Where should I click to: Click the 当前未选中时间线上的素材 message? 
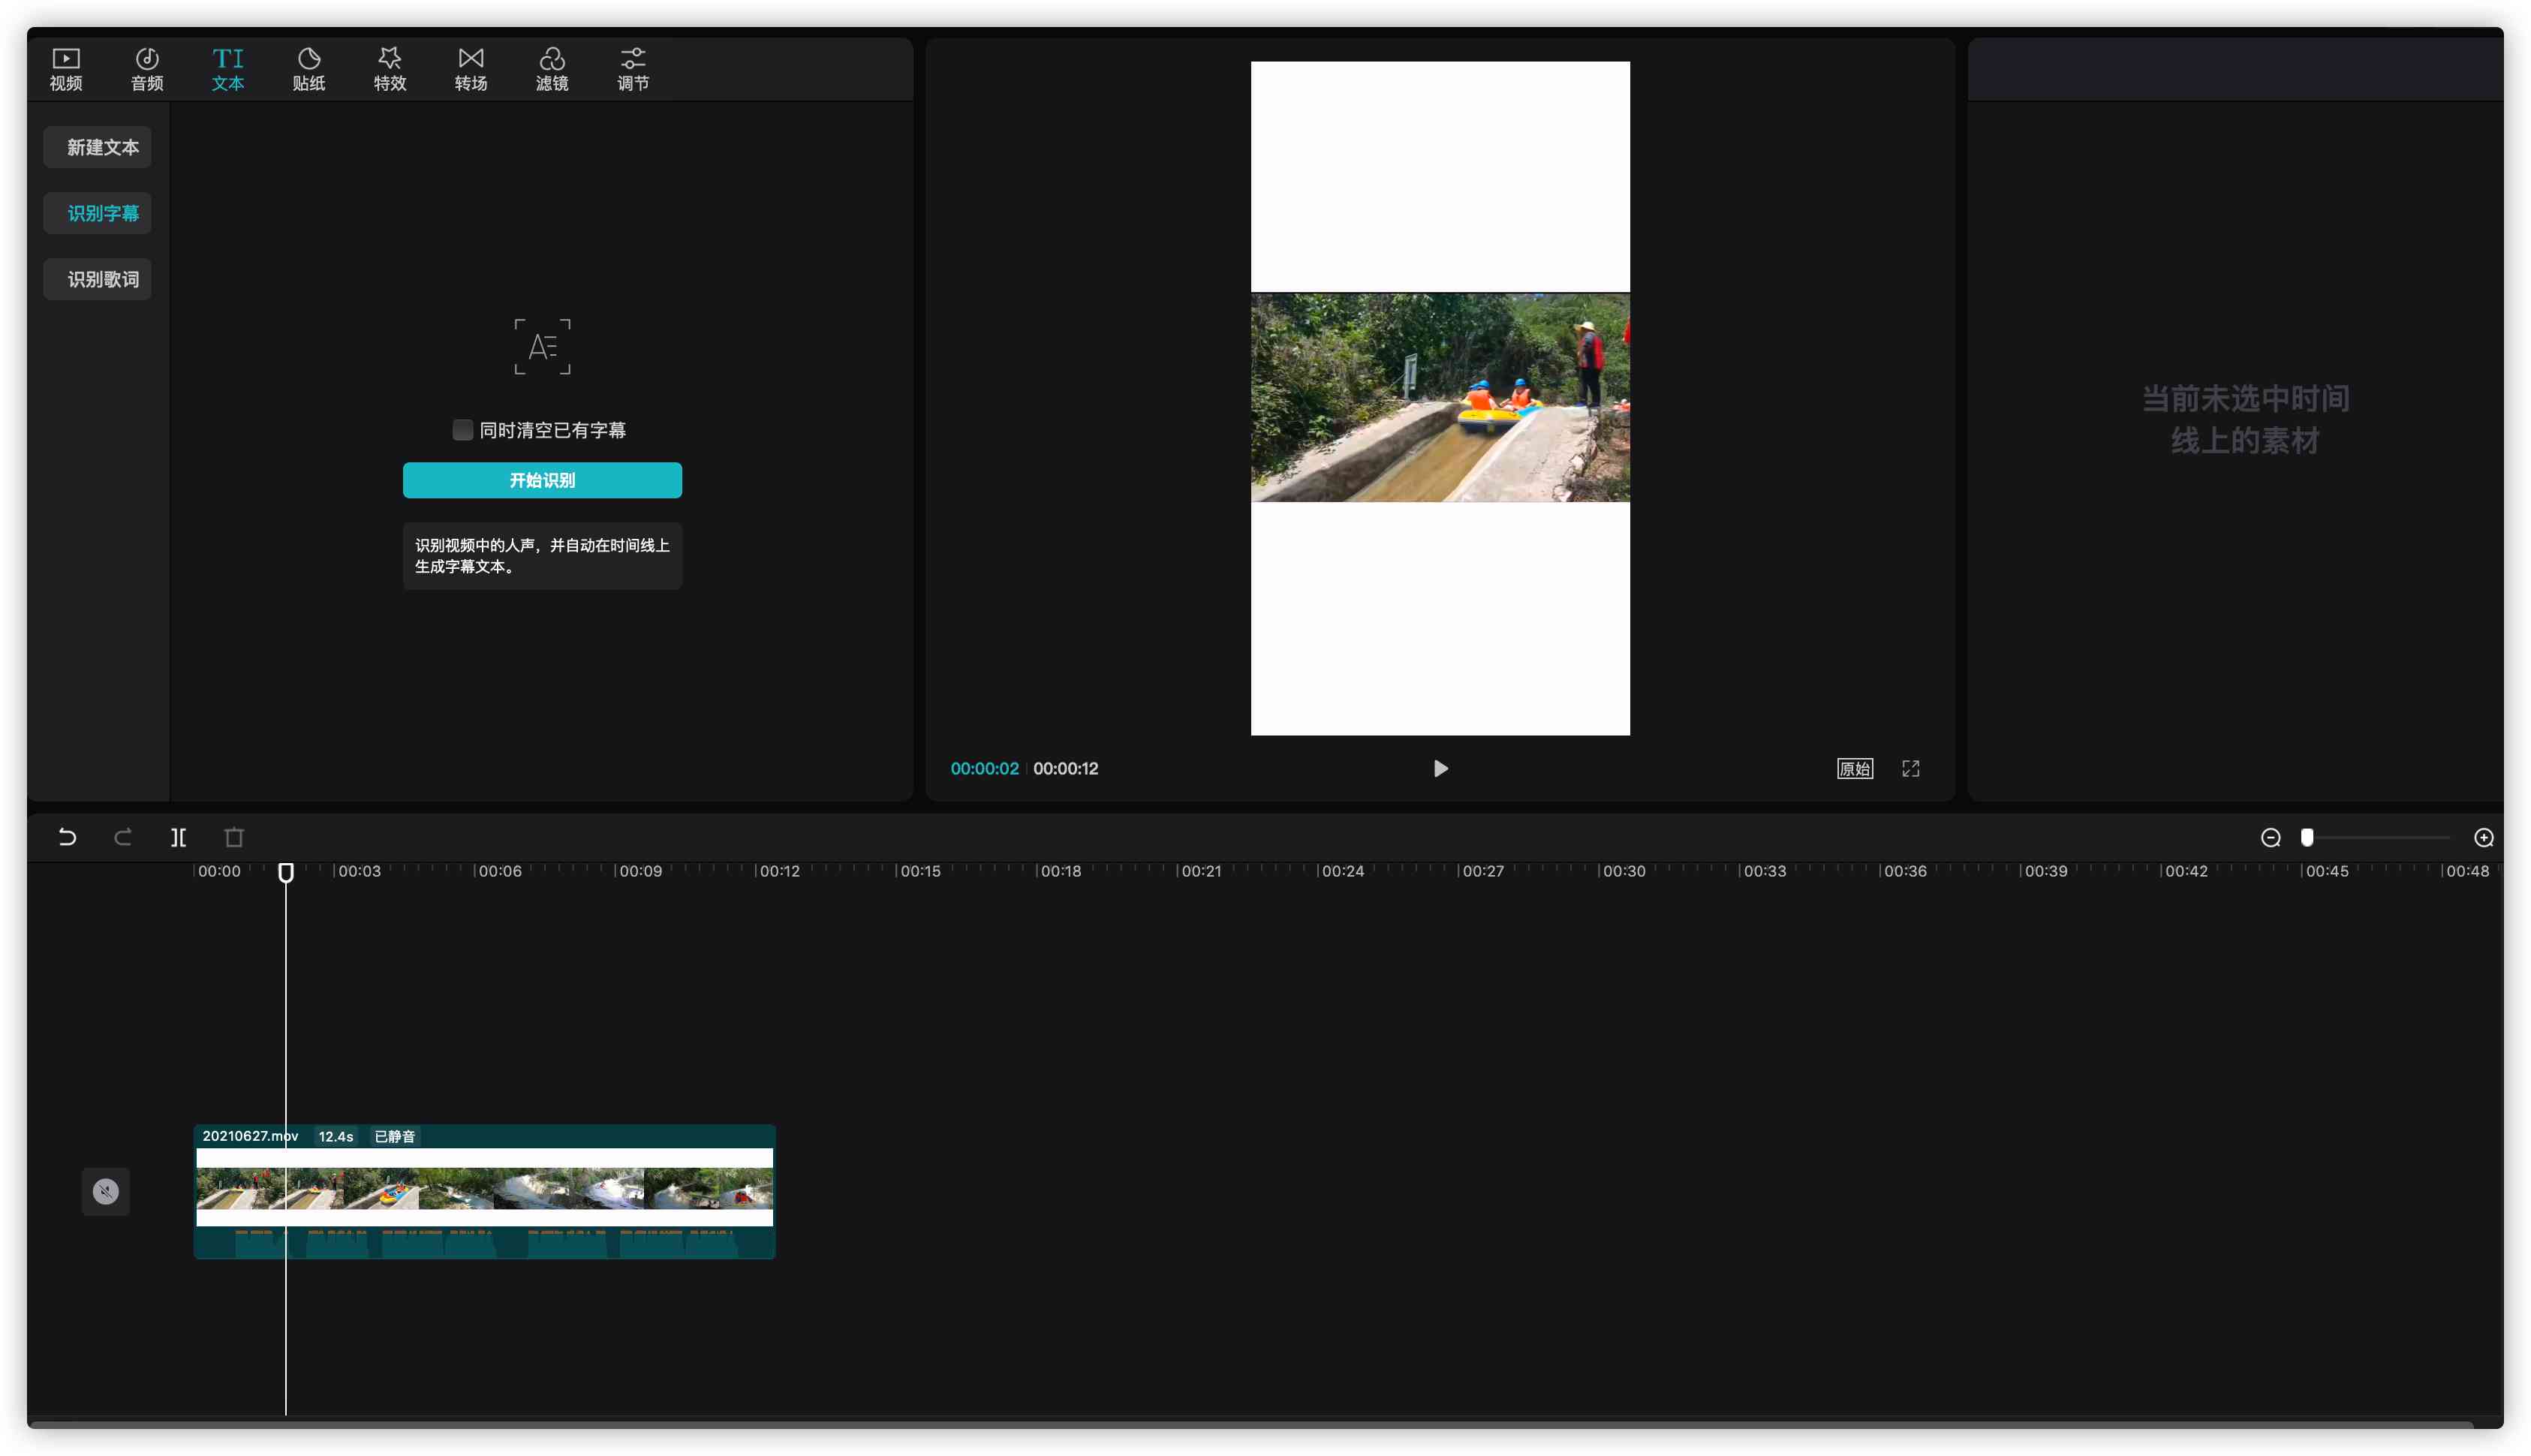click(2245, 419)
